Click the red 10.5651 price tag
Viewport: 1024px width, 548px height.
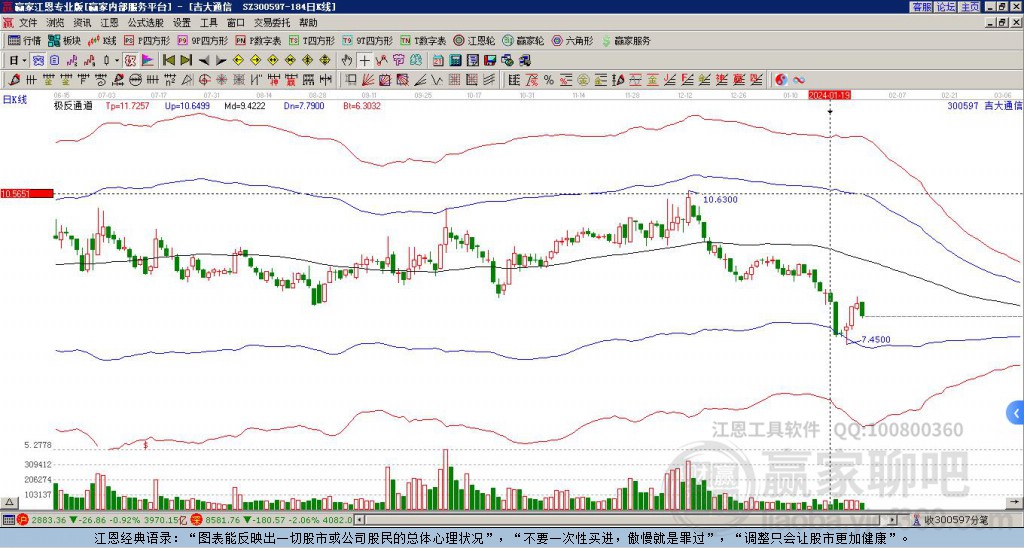27,194
